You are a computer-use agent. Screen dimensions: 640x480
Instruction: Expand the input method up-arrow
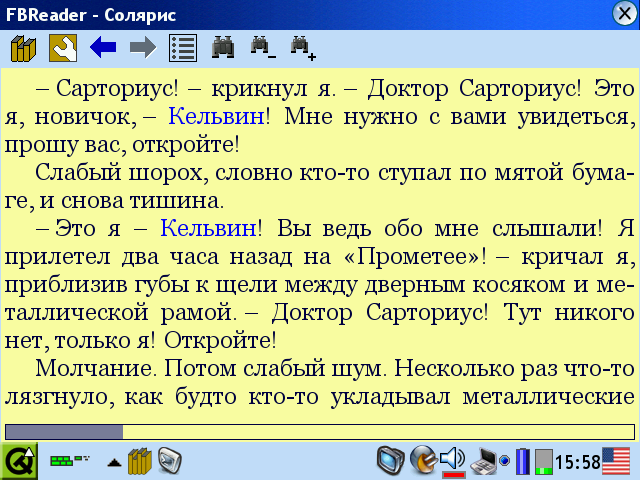[x=114, y=462]
